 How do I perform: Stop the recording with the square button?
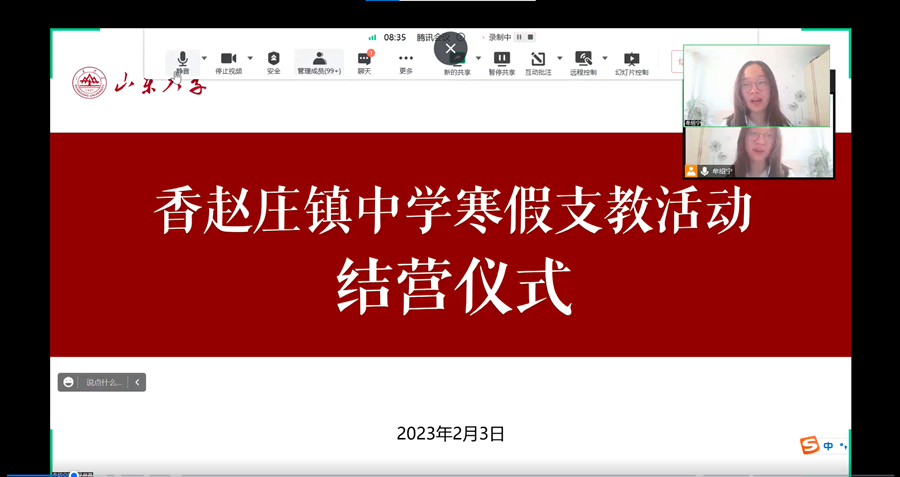tap(531, 37)
